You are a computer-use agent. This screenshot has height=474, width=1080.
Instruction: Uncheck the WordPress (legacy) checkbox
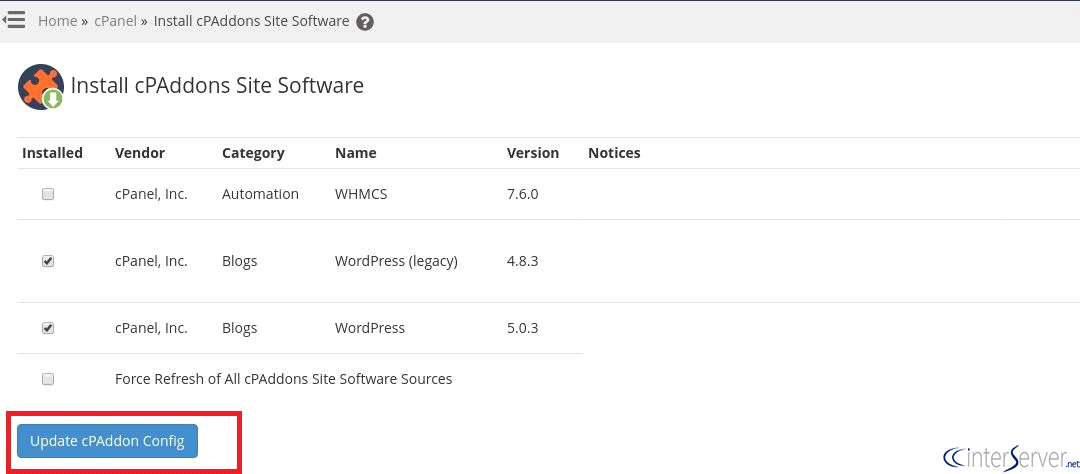(48, 261)
